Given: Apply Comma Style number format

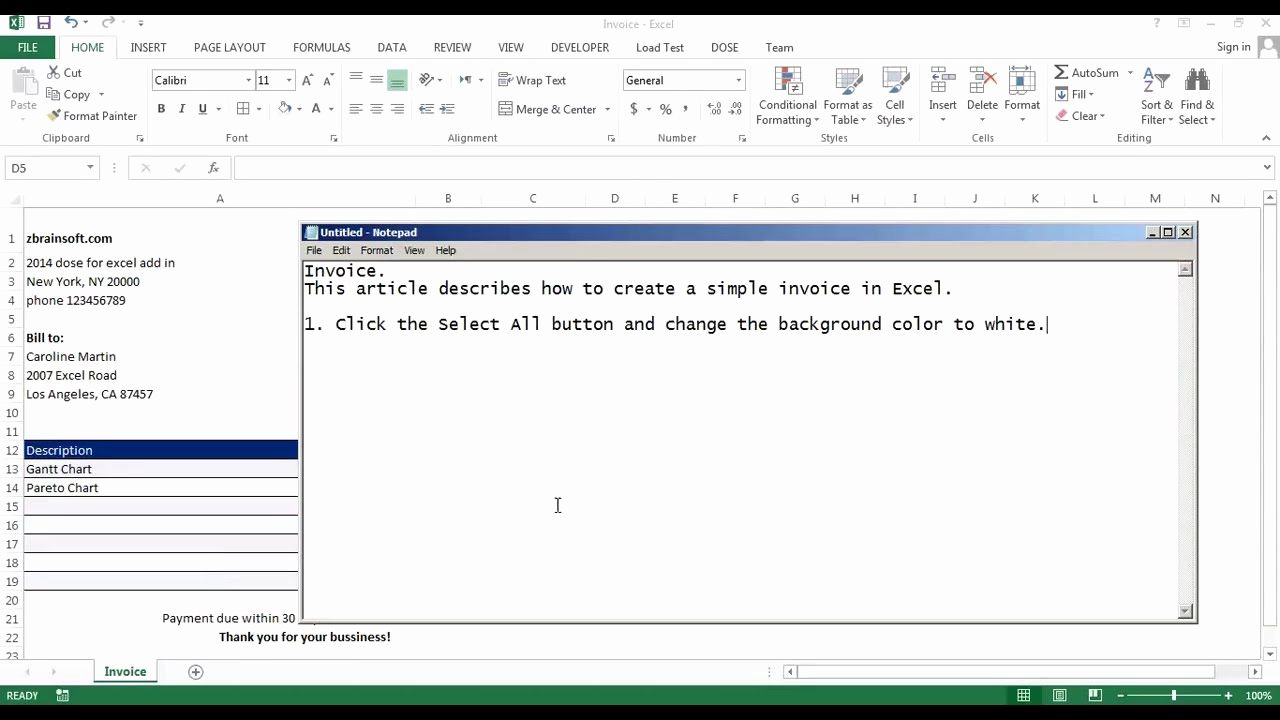Looking at the screenshot, I should pyautogui.click(x=686, y=109).
